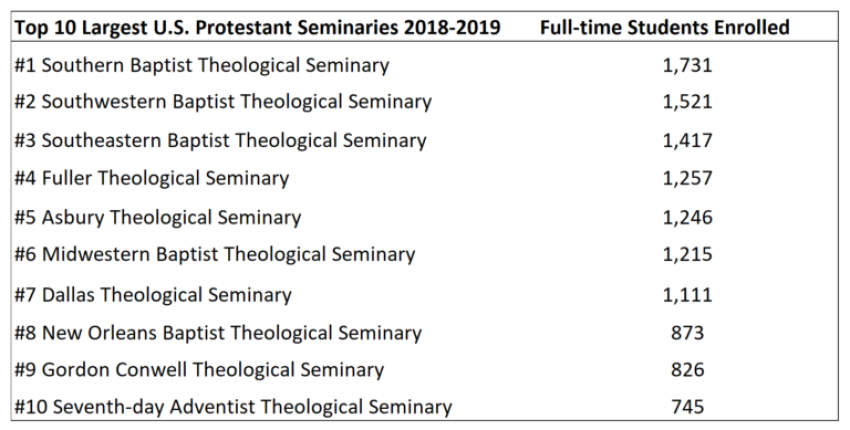Click the #4 Fuller Theological Seminary cell

[x=152, y=179]
